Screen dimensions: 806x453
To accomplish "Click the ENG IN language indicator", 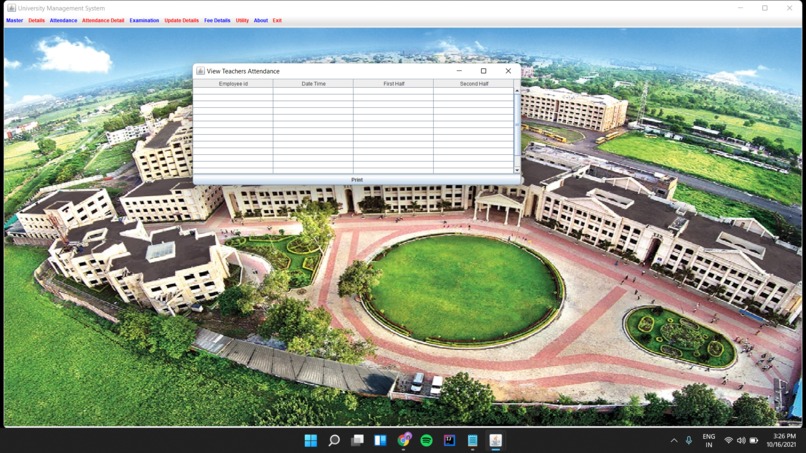I will tap(709, 441).
